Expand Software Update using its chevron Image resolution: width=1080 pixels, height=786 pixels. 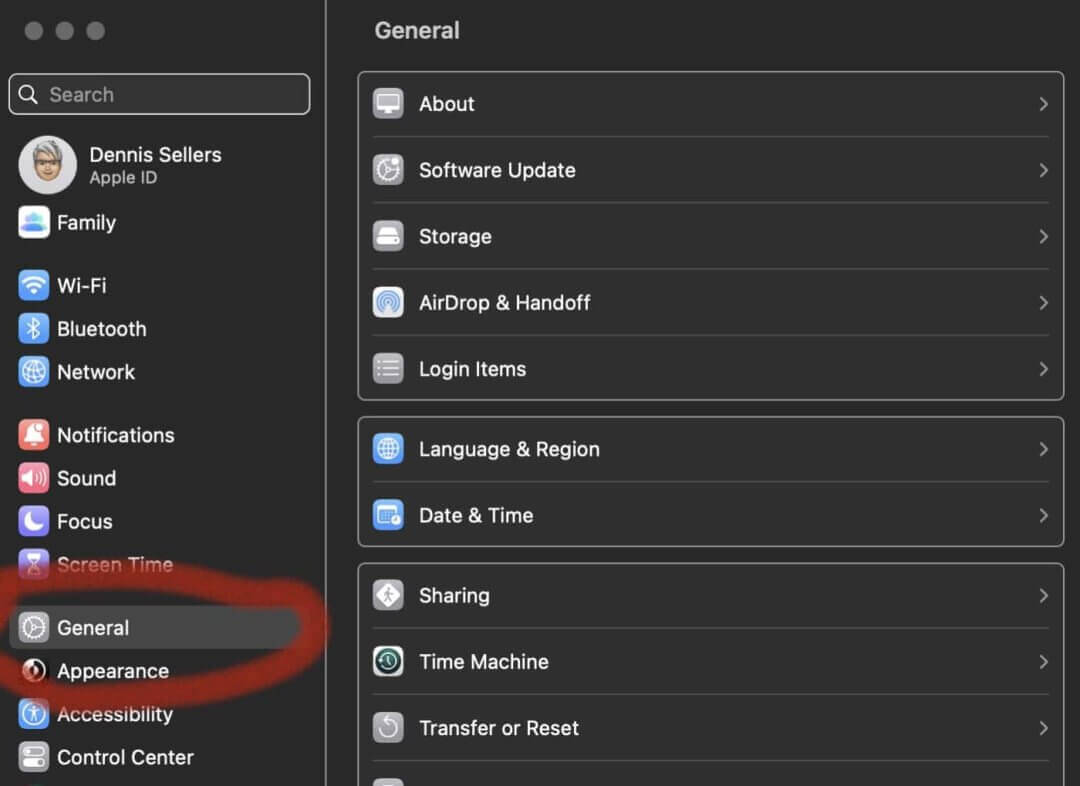(1043, 170)
